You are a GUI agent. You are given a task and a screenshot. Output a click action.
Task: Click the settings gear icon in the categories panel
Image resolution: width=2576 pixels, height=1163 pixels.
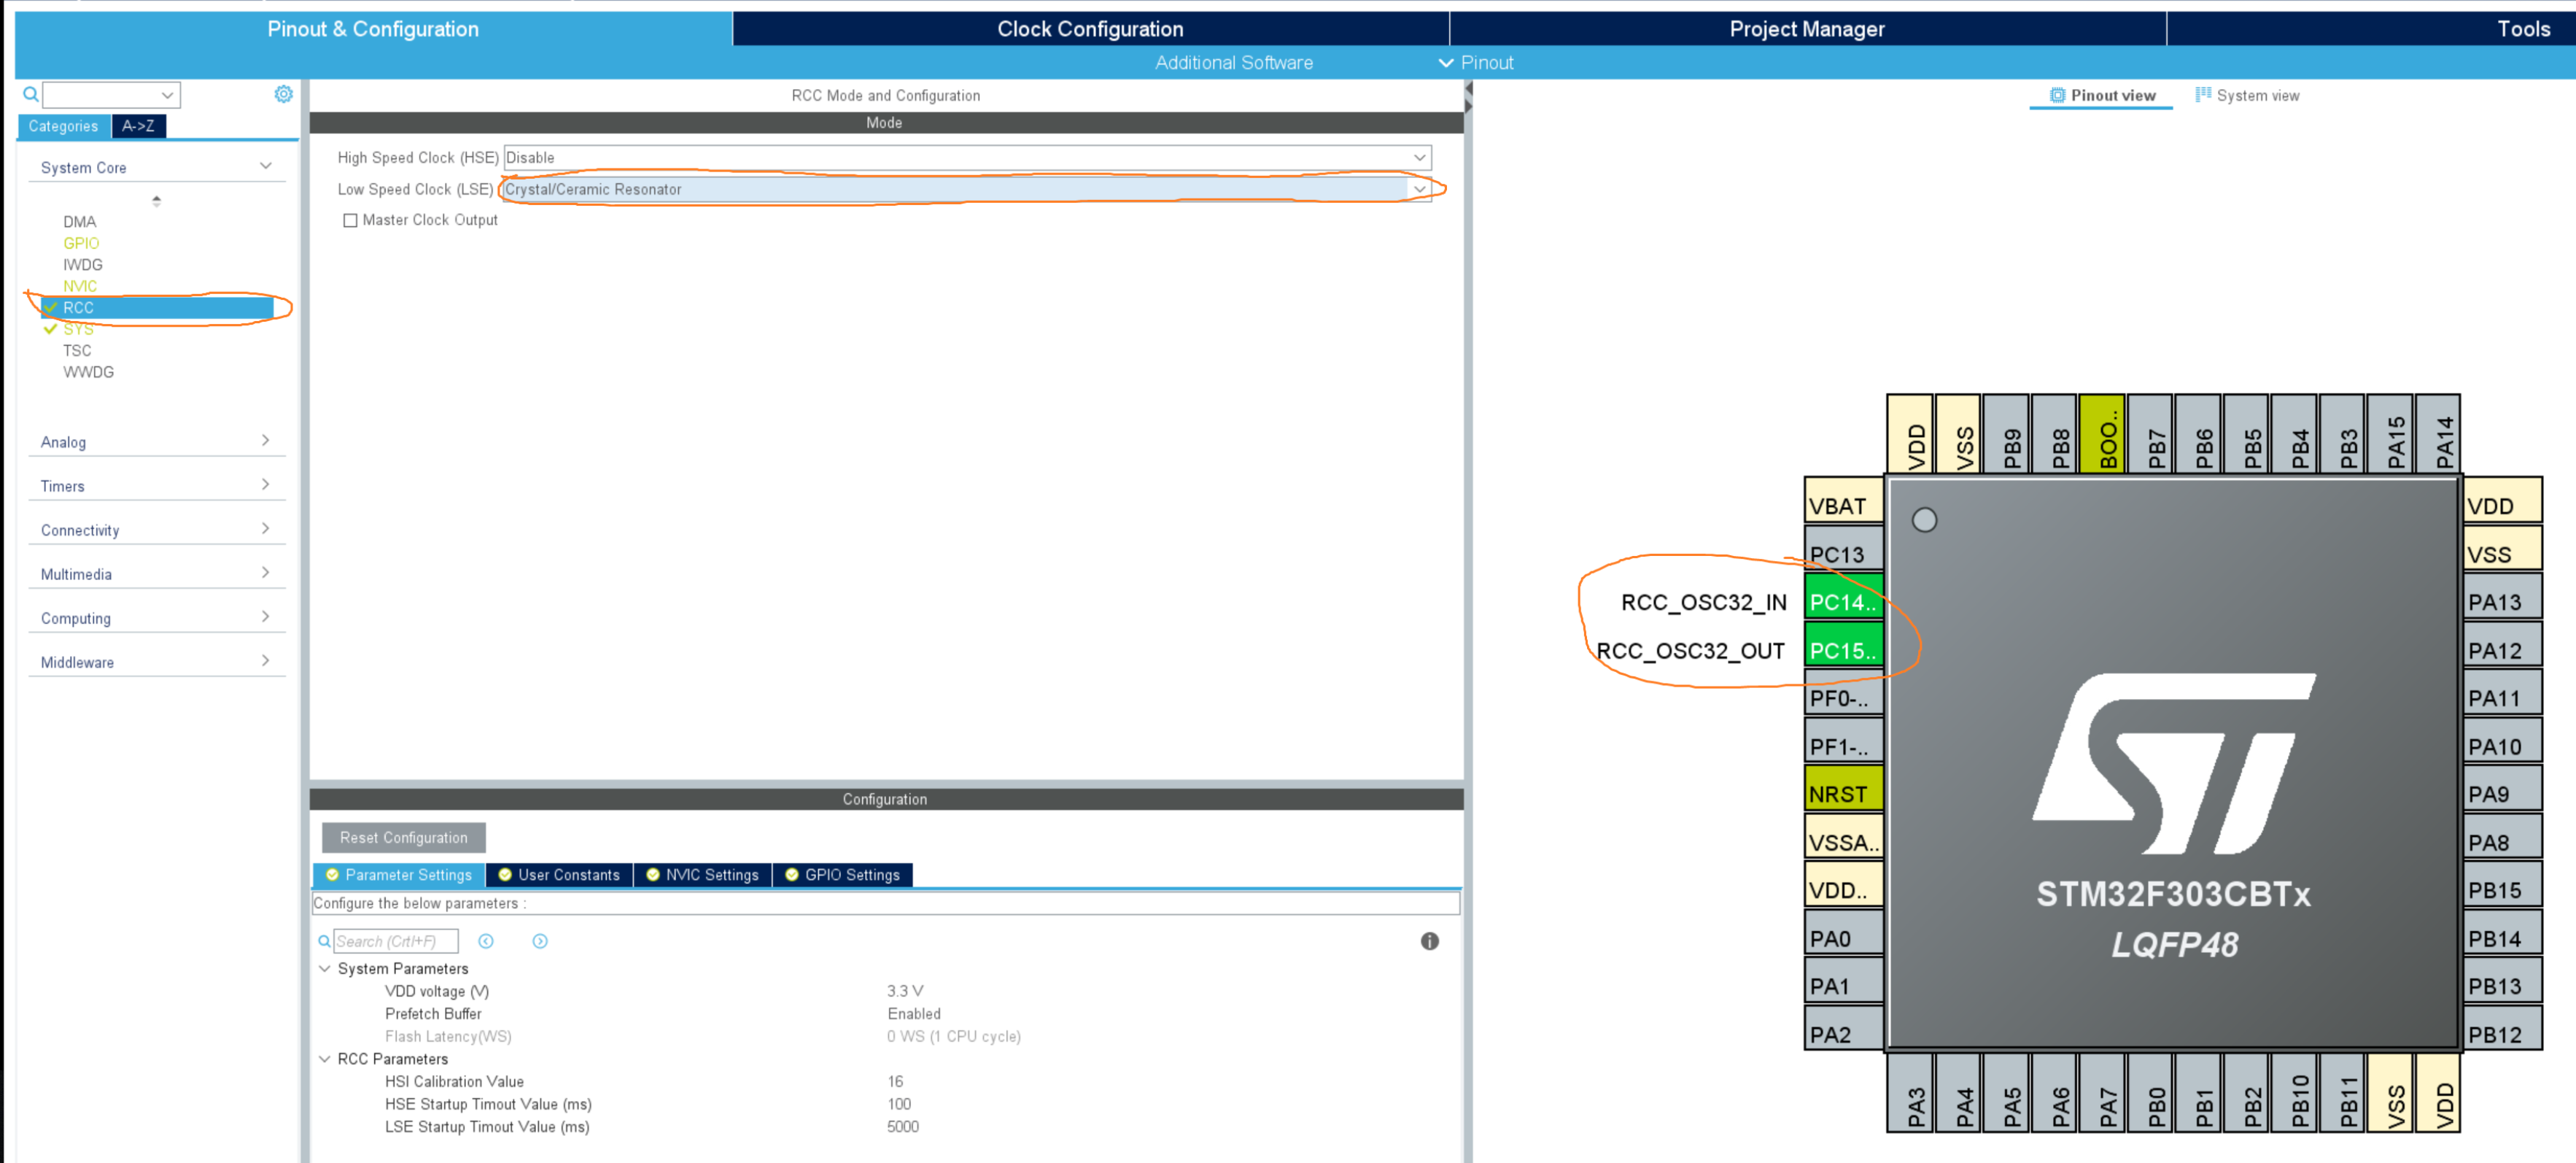[283, 94]
